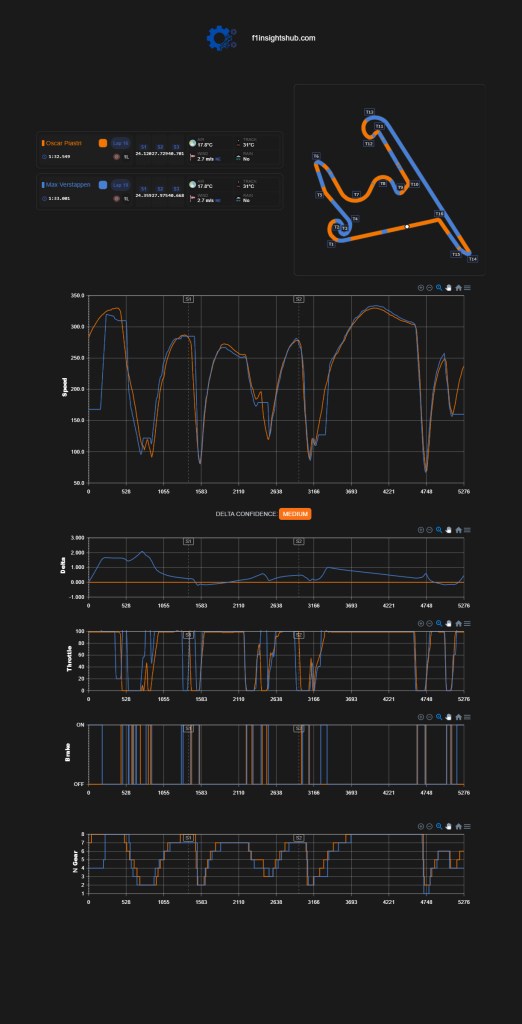Click the blue color swatch beside Max Verstappen
Viewport: 522px width, 1024px height.
coord(103,185)
